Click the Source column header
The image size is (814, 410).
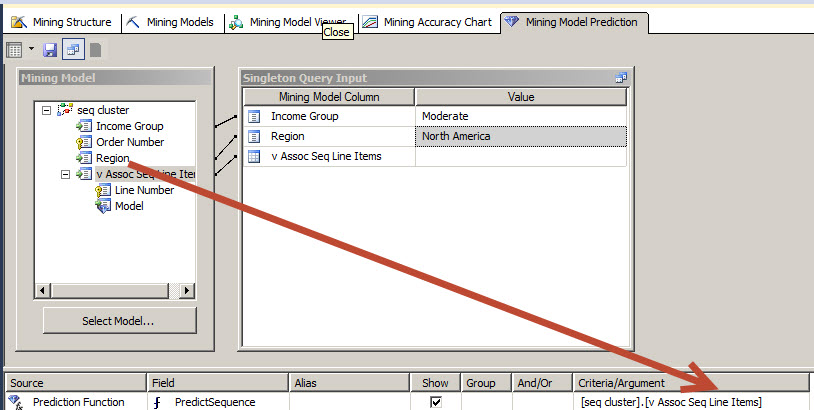76,383
